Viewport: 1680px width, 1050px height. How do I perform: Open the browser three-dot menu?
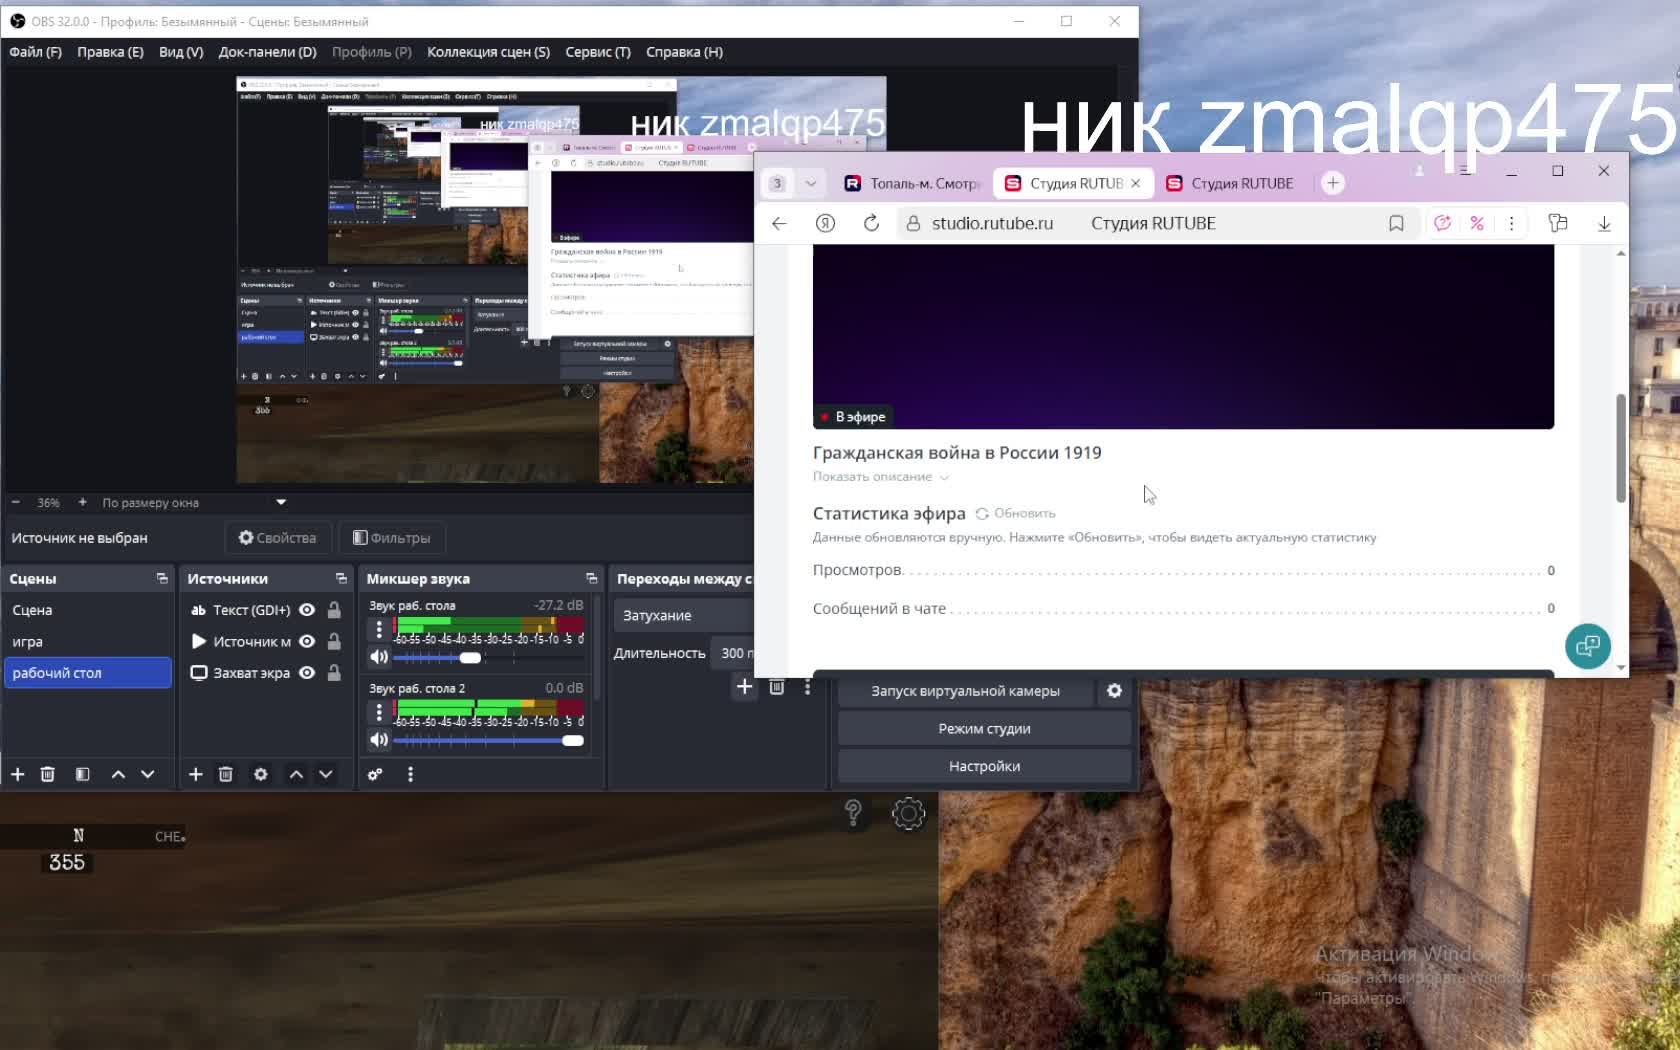click(1511, 223)
